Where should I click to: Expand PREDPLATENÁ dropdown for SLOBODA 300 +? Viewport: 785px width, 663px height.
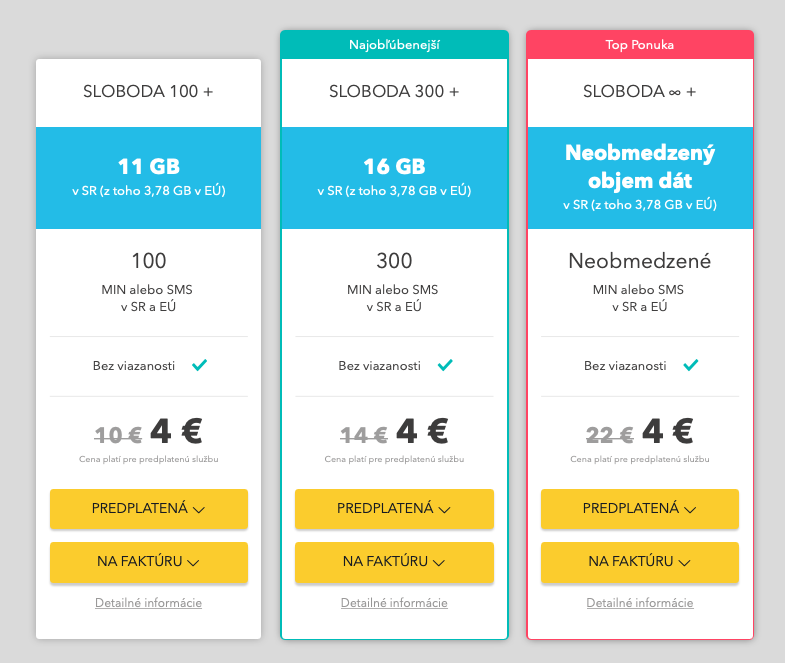pyautogui.click(x=395, y=509)
